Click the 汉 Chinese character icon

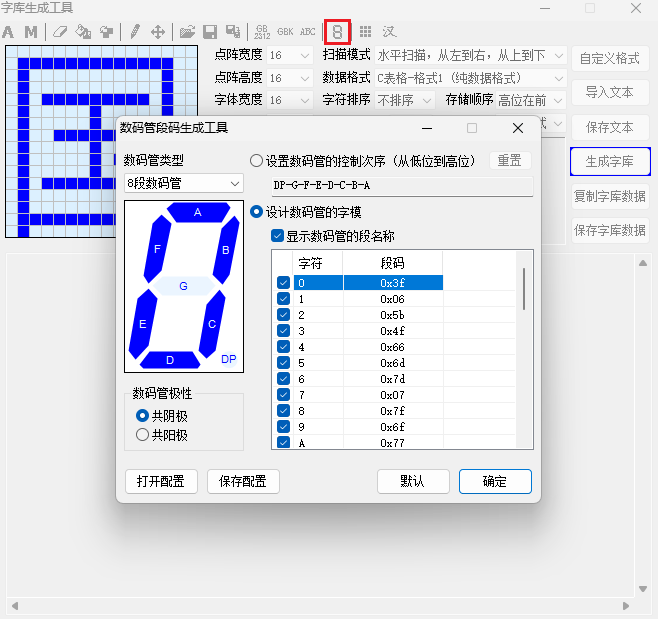[389, 32]
